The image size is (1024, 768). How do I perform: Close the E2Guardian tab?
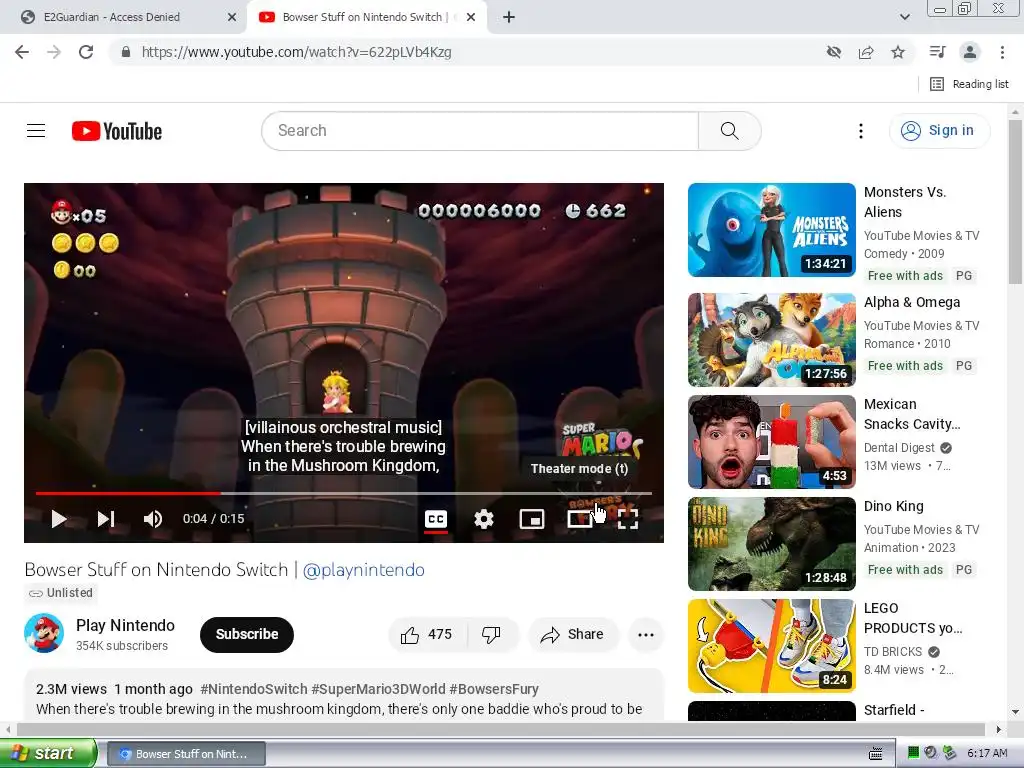tap(232, 18)
